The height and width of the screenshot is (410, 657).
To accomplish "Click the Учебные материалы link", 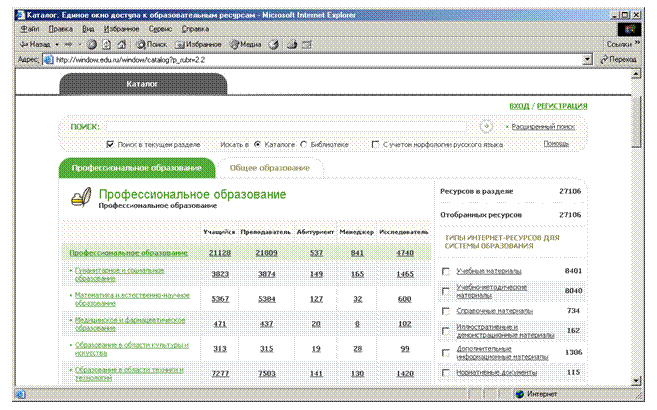I will pyautogui.click(x=489, y=271).
